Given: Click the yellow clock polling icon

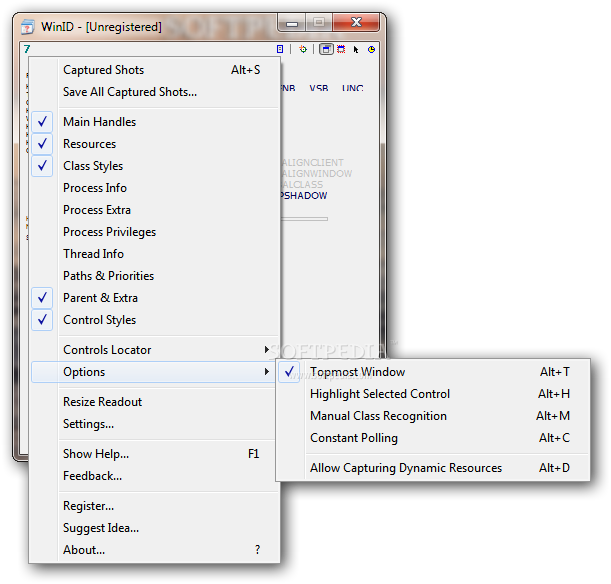Looking at the screenshot, I should pos(371,49).
